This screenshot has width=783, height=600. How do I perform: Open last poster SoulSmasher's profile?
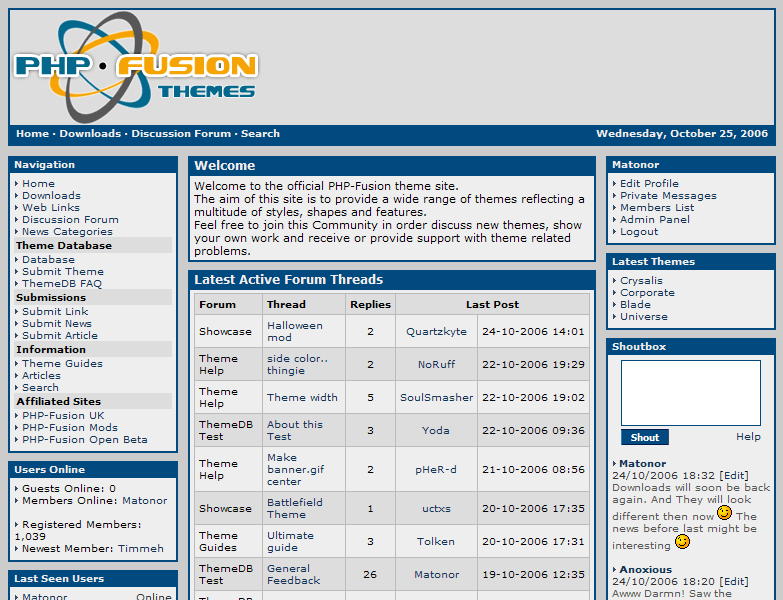click(x=436, y=397)
